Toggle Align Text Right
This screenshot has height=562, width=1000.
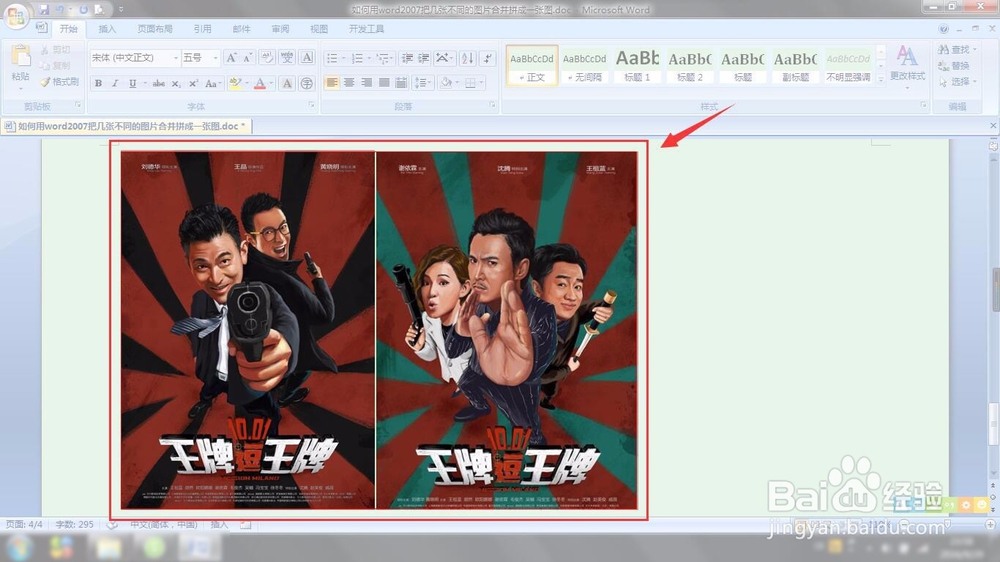click(x=366, y=82)
